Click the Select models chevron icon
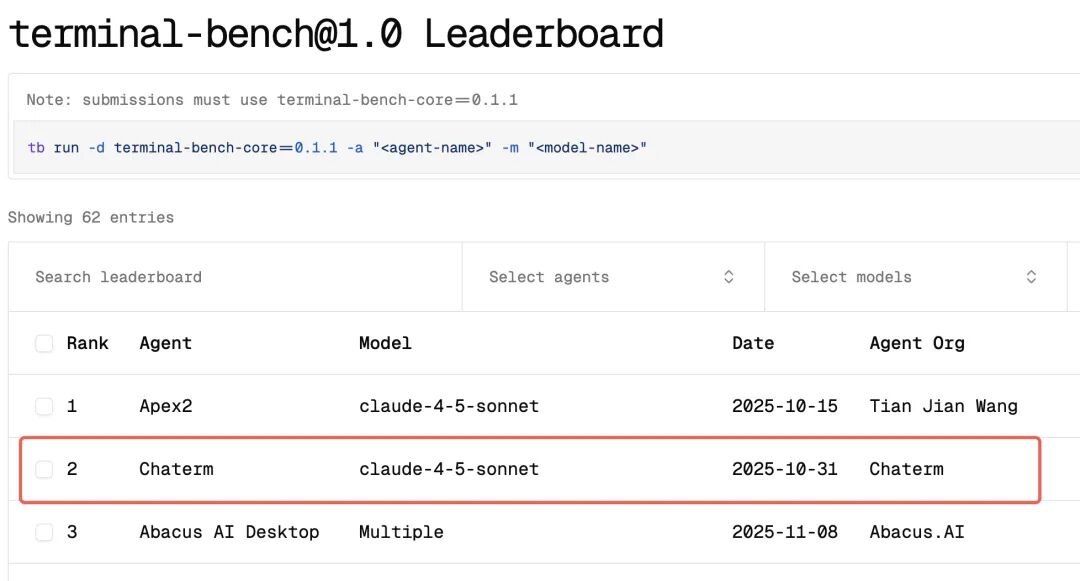 (x=1031, y=277)
